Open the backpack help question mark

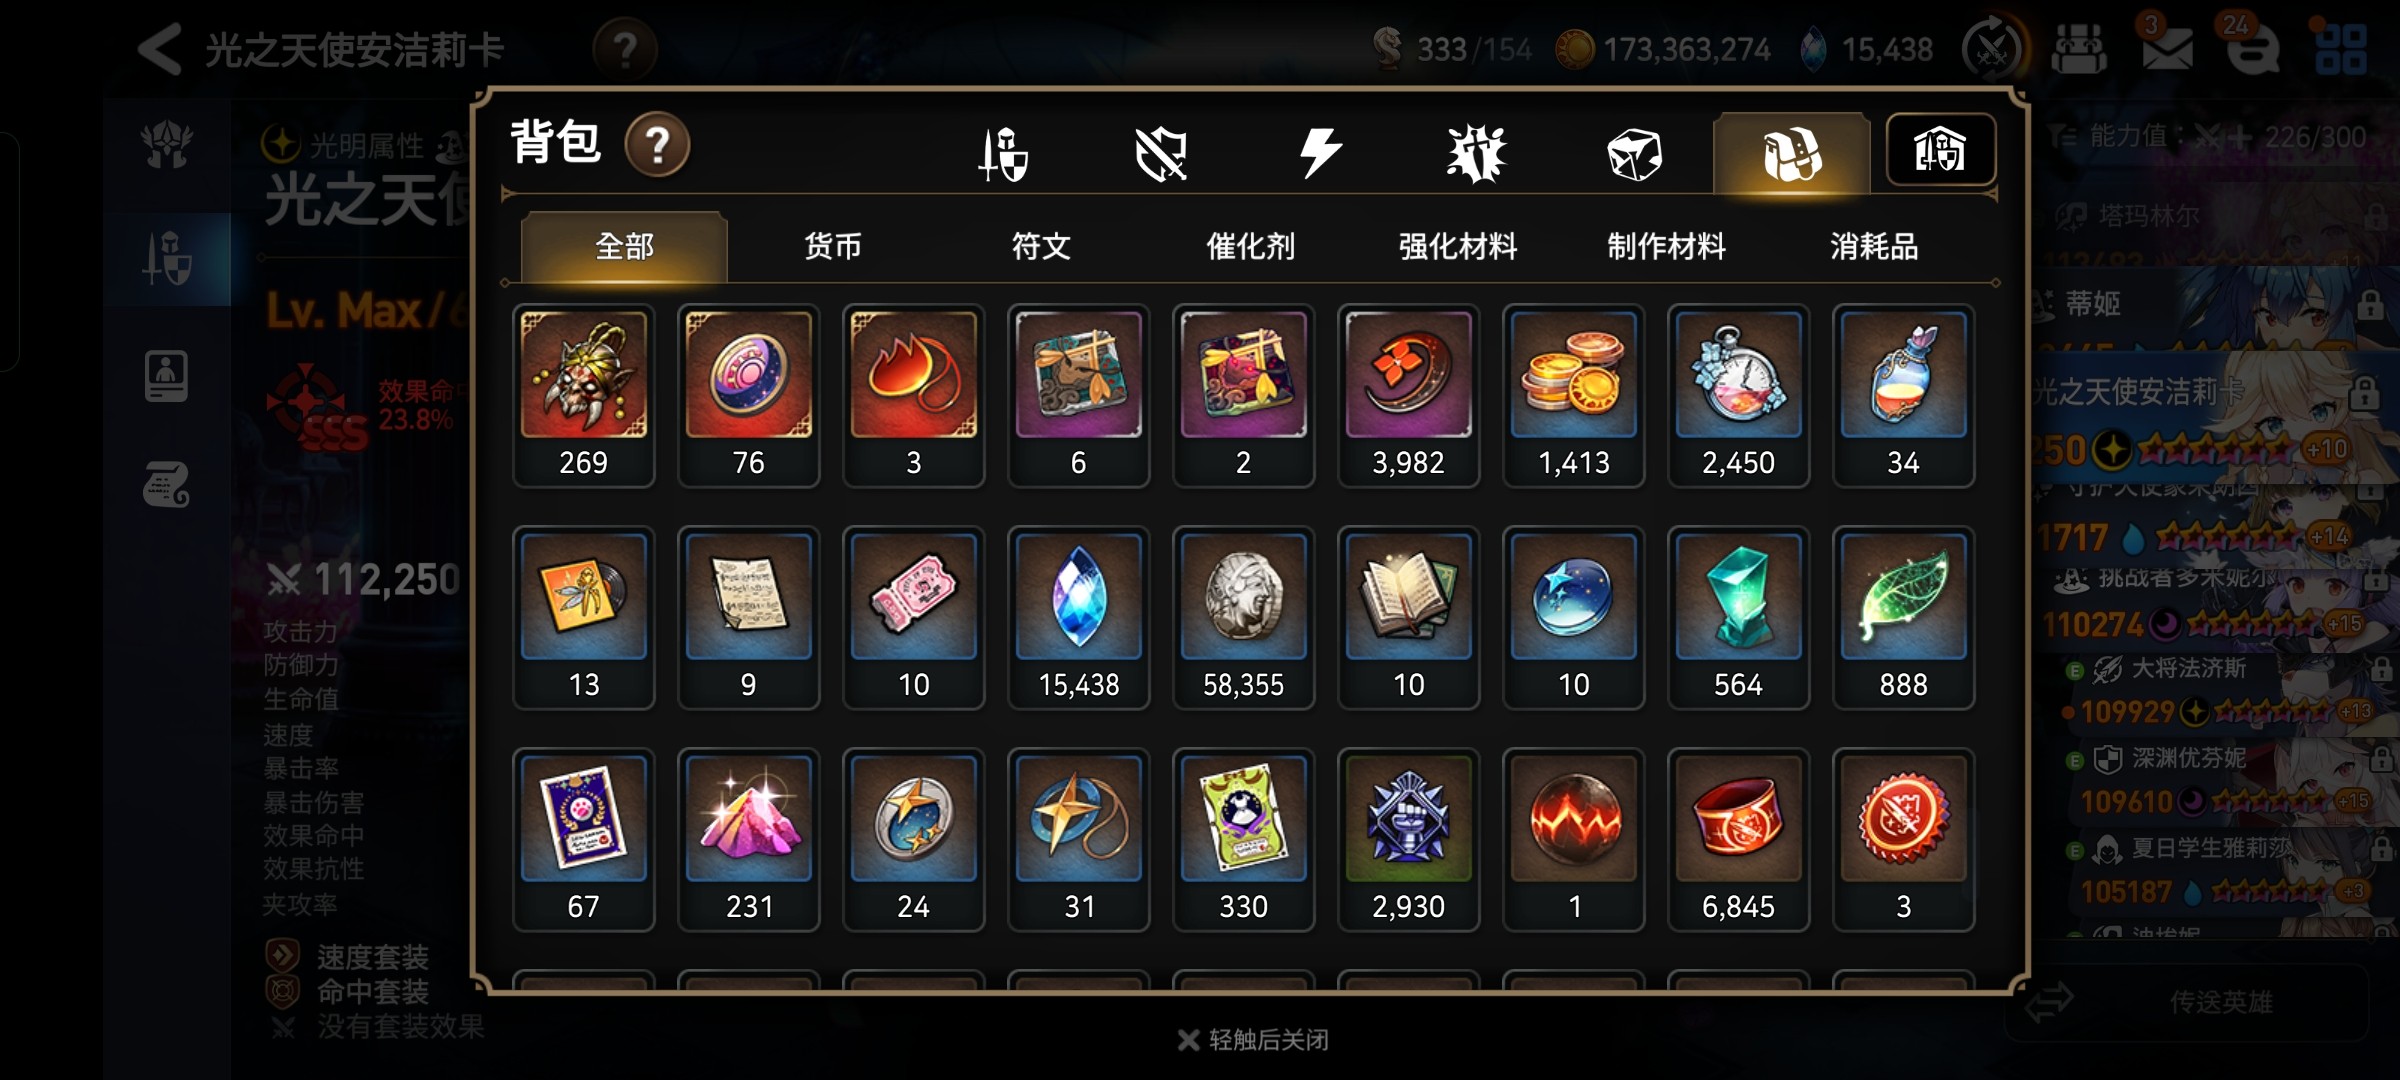657,145
